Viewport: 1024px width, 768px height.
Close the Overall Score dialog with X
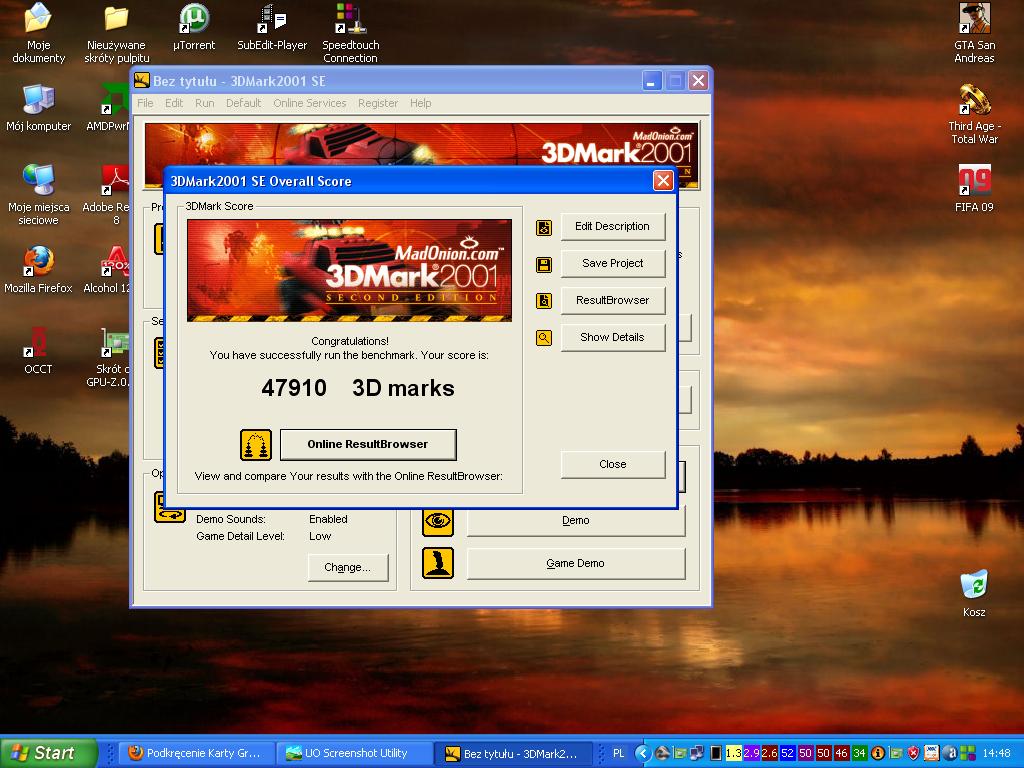[663, 181]
